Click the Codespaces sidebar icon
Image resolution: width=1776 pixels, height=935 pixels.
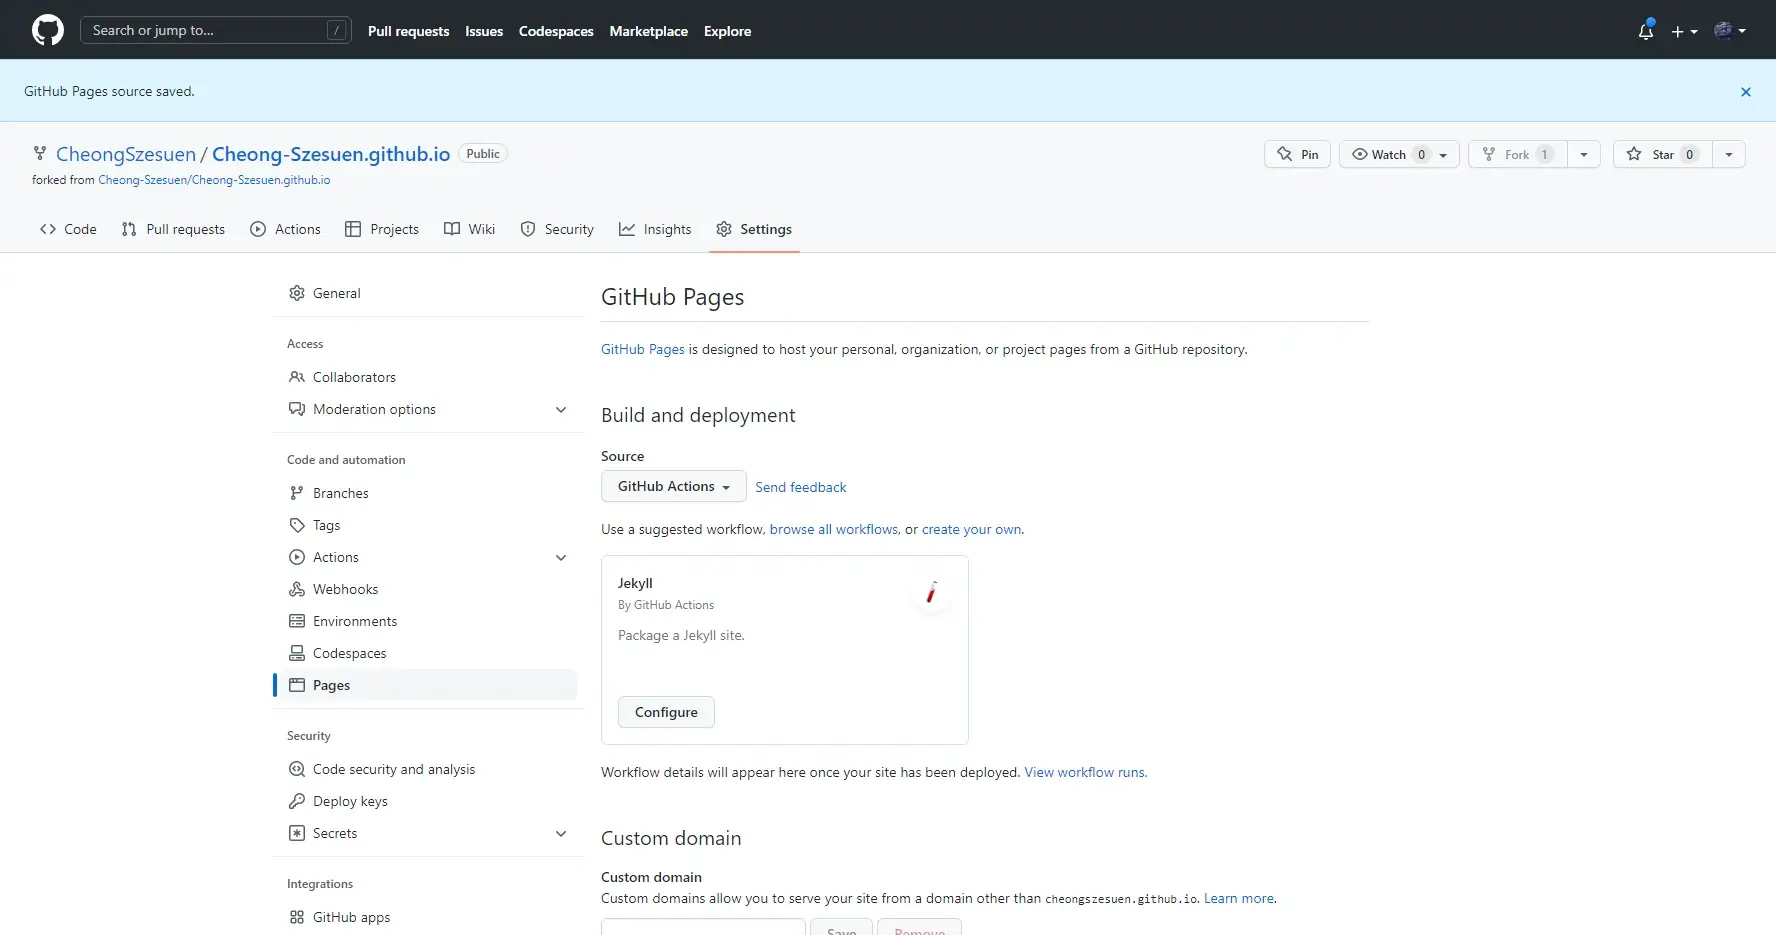pyautogui.click(x=296, y=652)
